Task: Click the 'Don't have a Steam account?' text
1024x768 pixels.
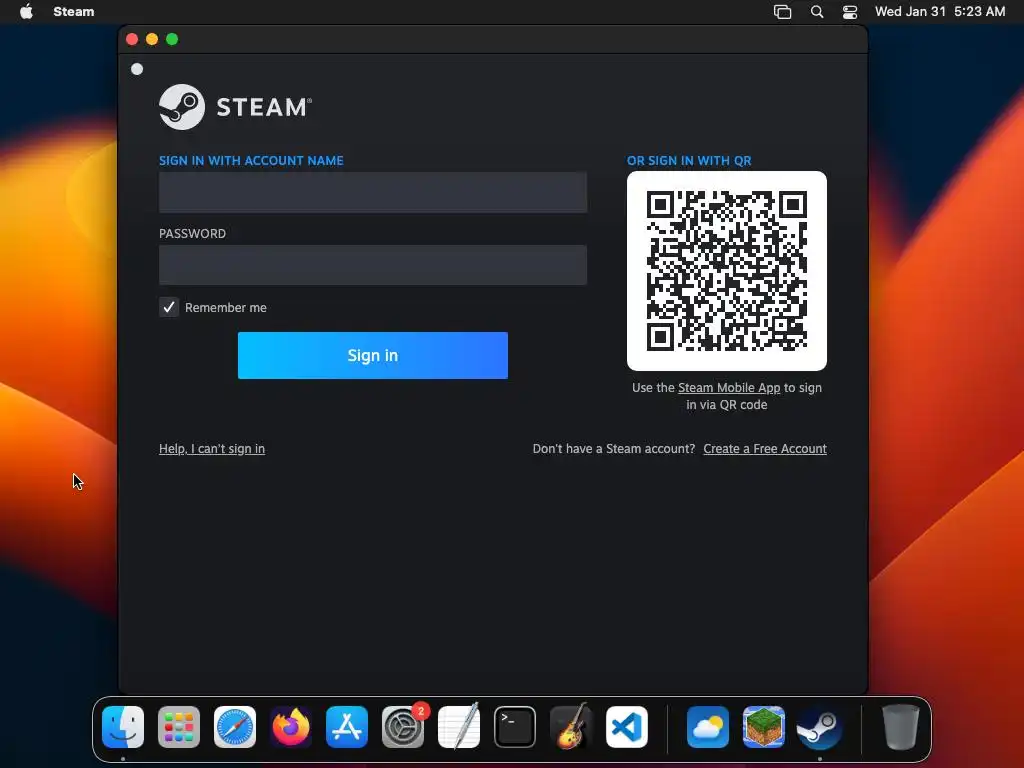Action: click(x=614, y=449)
